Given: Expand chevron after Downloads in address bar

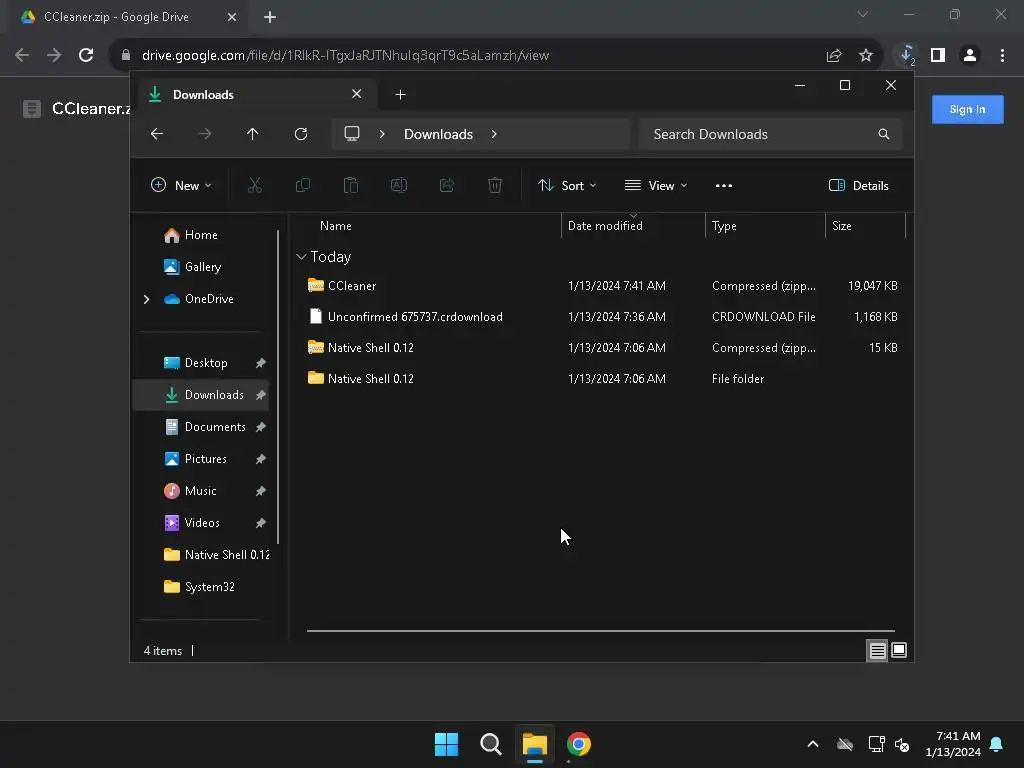Looking at the screenshot, I should click(x=494, y=134).
